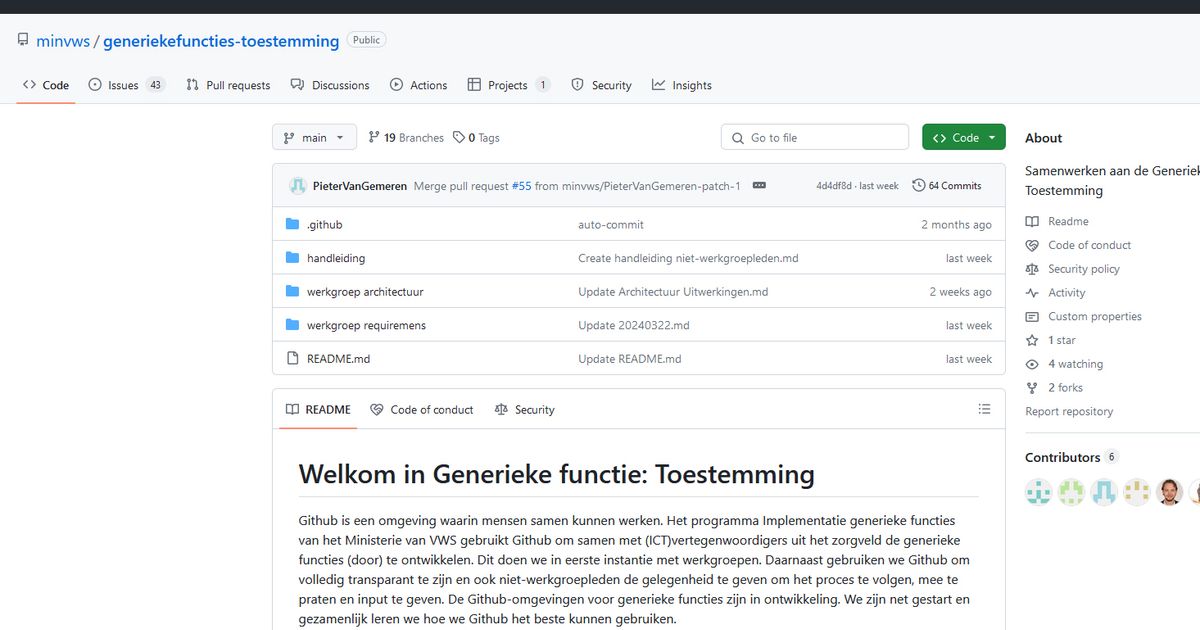Click the Report repository link
This screenshot has width=1200, height=630.
1069,411
